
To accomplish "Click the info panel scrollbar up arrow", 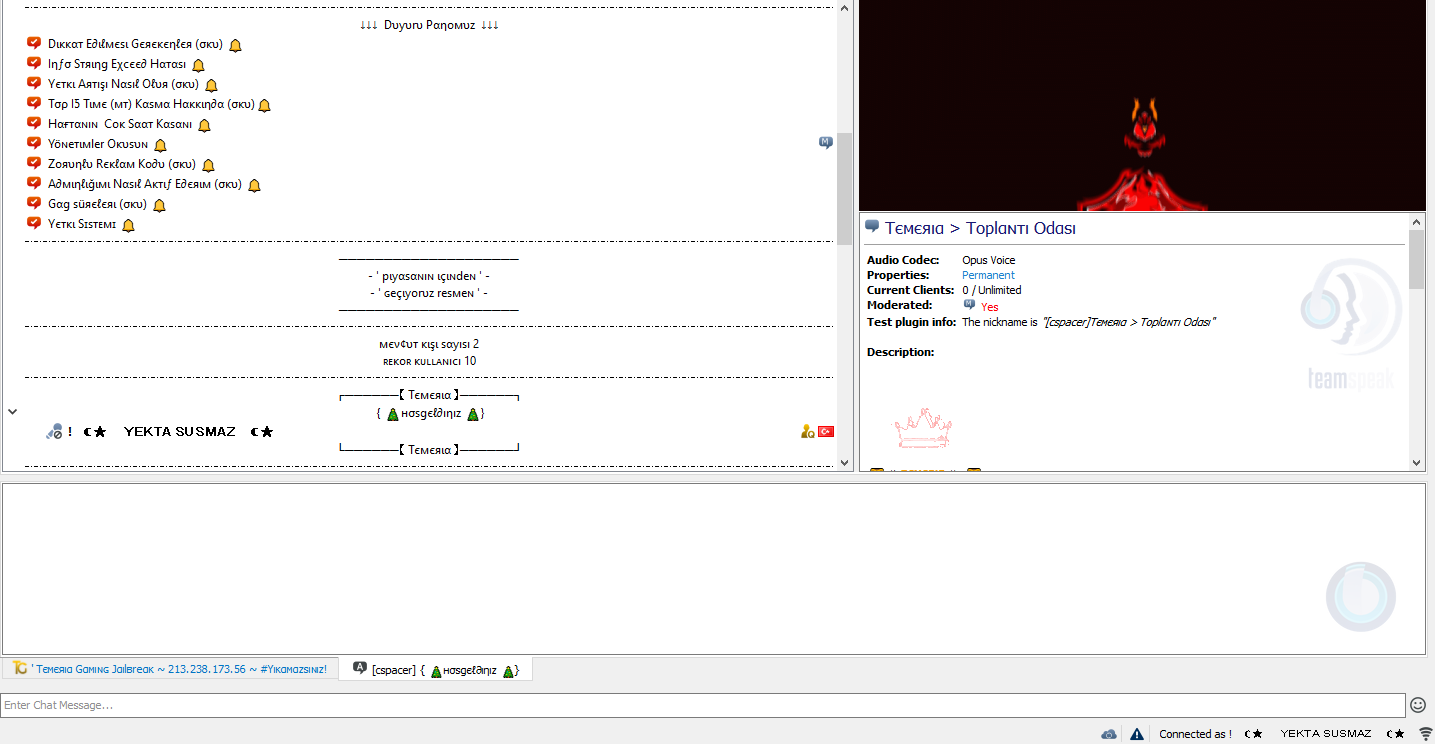I will (x=1416, y=221).
